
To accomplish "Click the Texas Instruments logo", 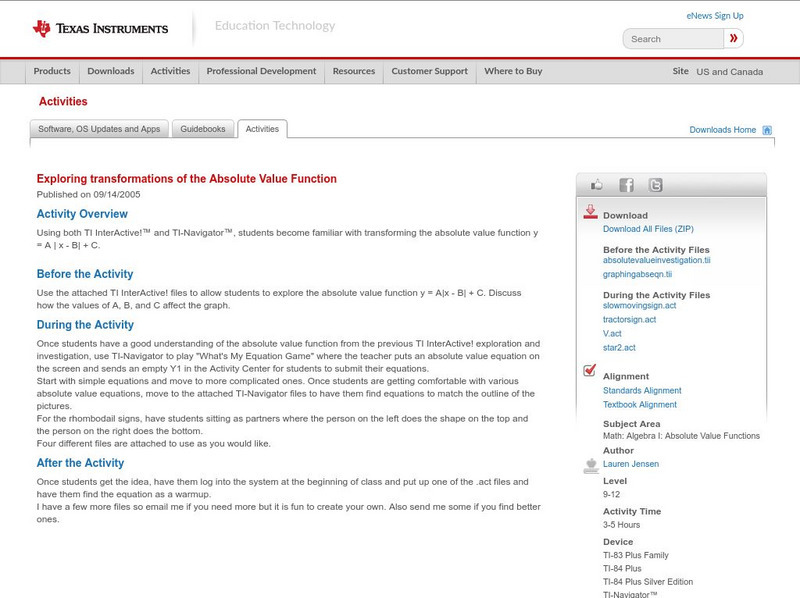I will click(100, 29).
